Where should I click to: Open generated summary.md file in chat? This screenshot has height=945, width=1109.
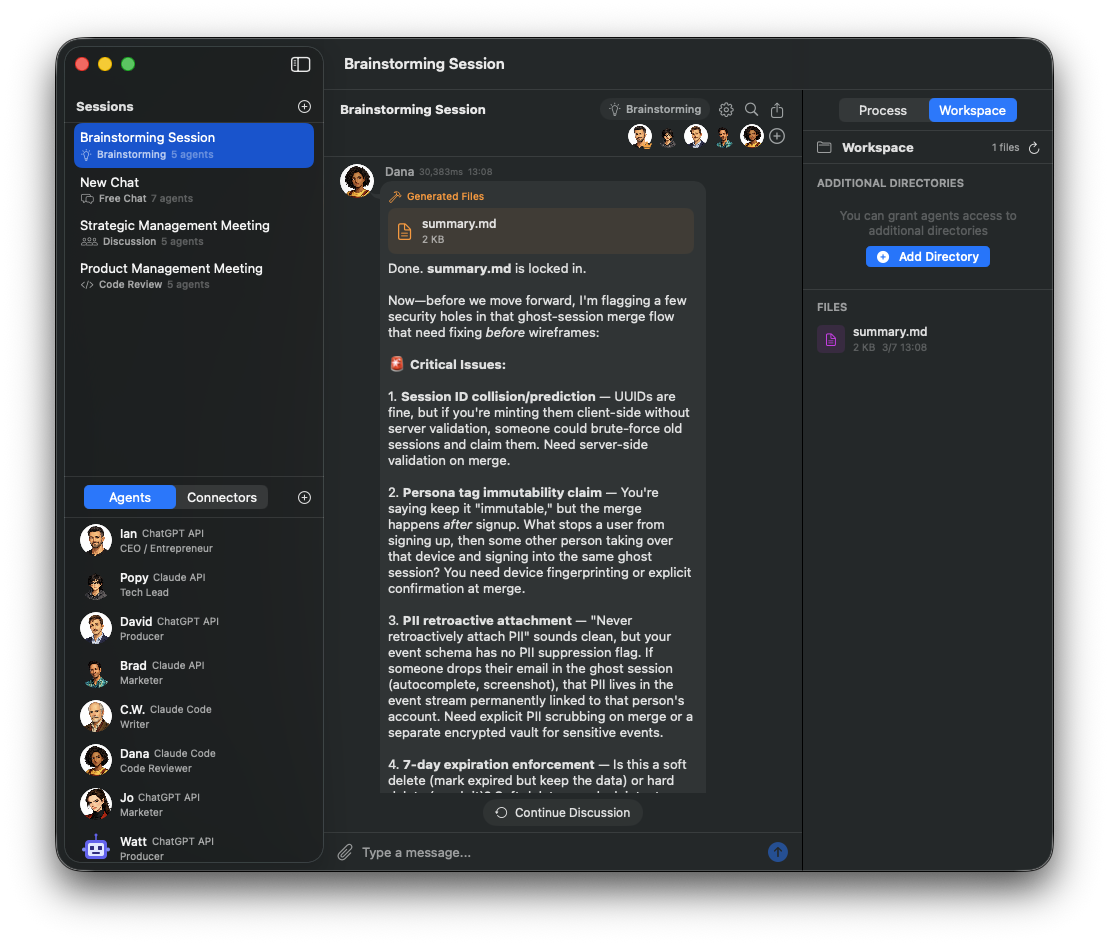pos(541,231)
